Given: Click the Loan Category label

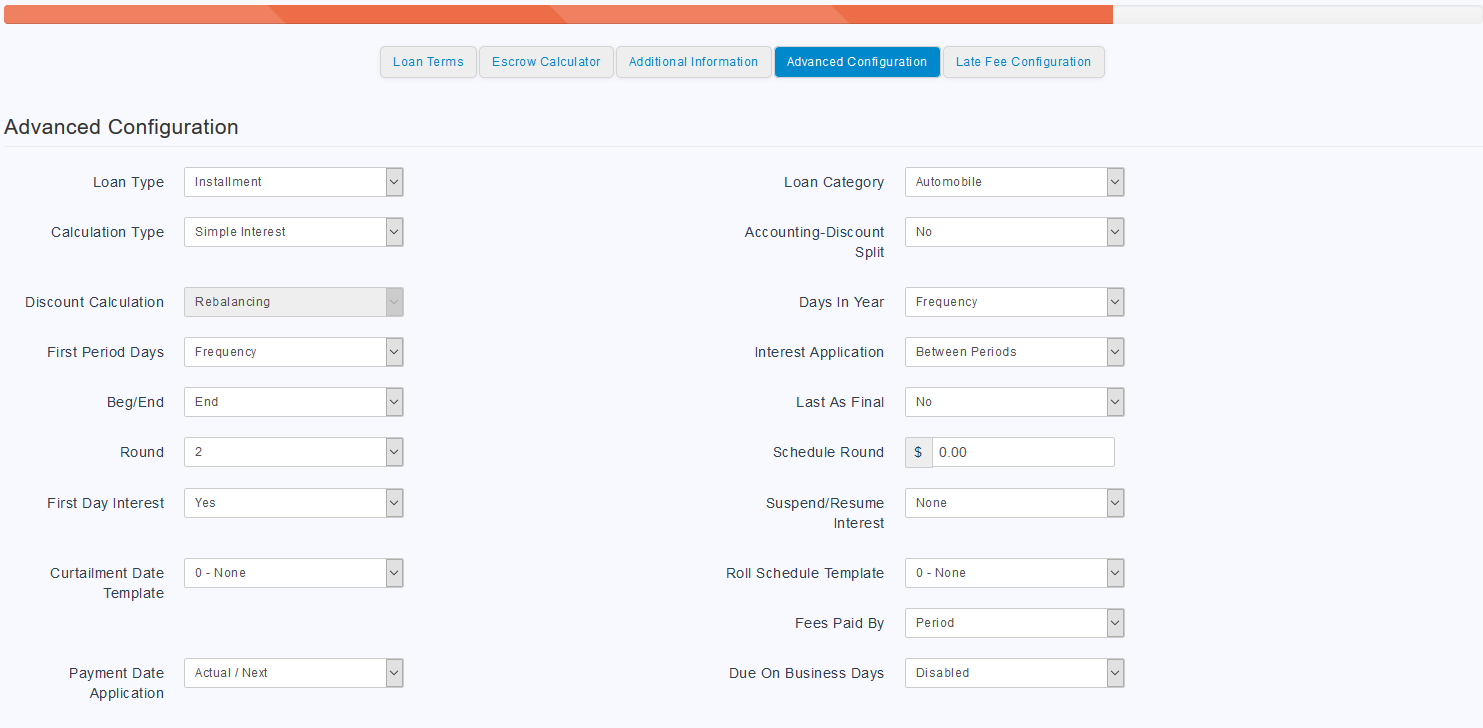Looking at the screenshot, I should coord(834,182).
